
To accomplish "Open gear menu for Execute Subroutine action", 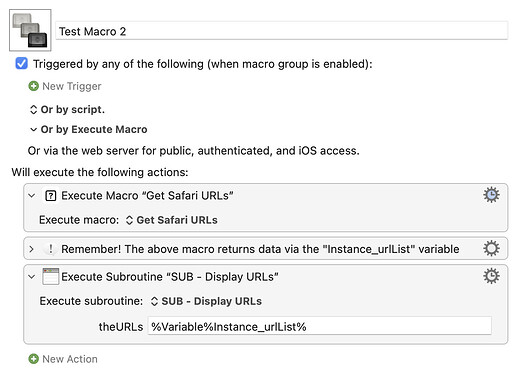I will pos(492,276).
